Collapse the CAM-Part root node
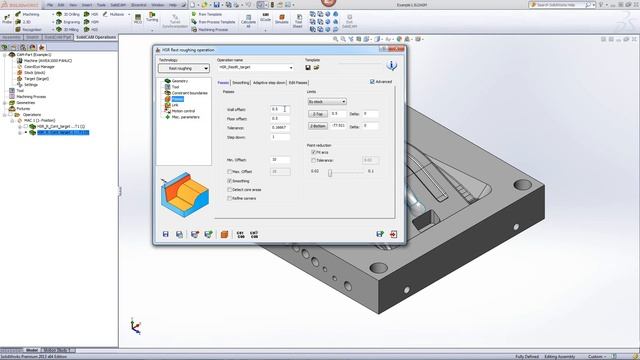Viewport: 640px width, 360px height. click(5, 55)
